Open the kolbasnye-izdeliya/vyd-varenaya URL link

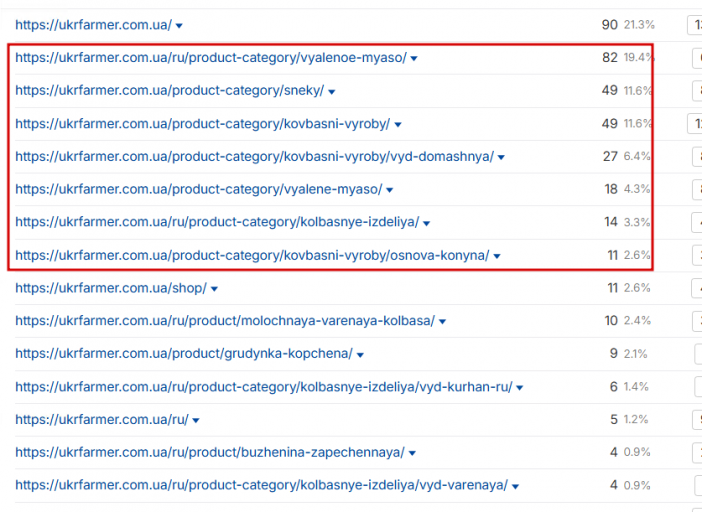tap(261, 486)
